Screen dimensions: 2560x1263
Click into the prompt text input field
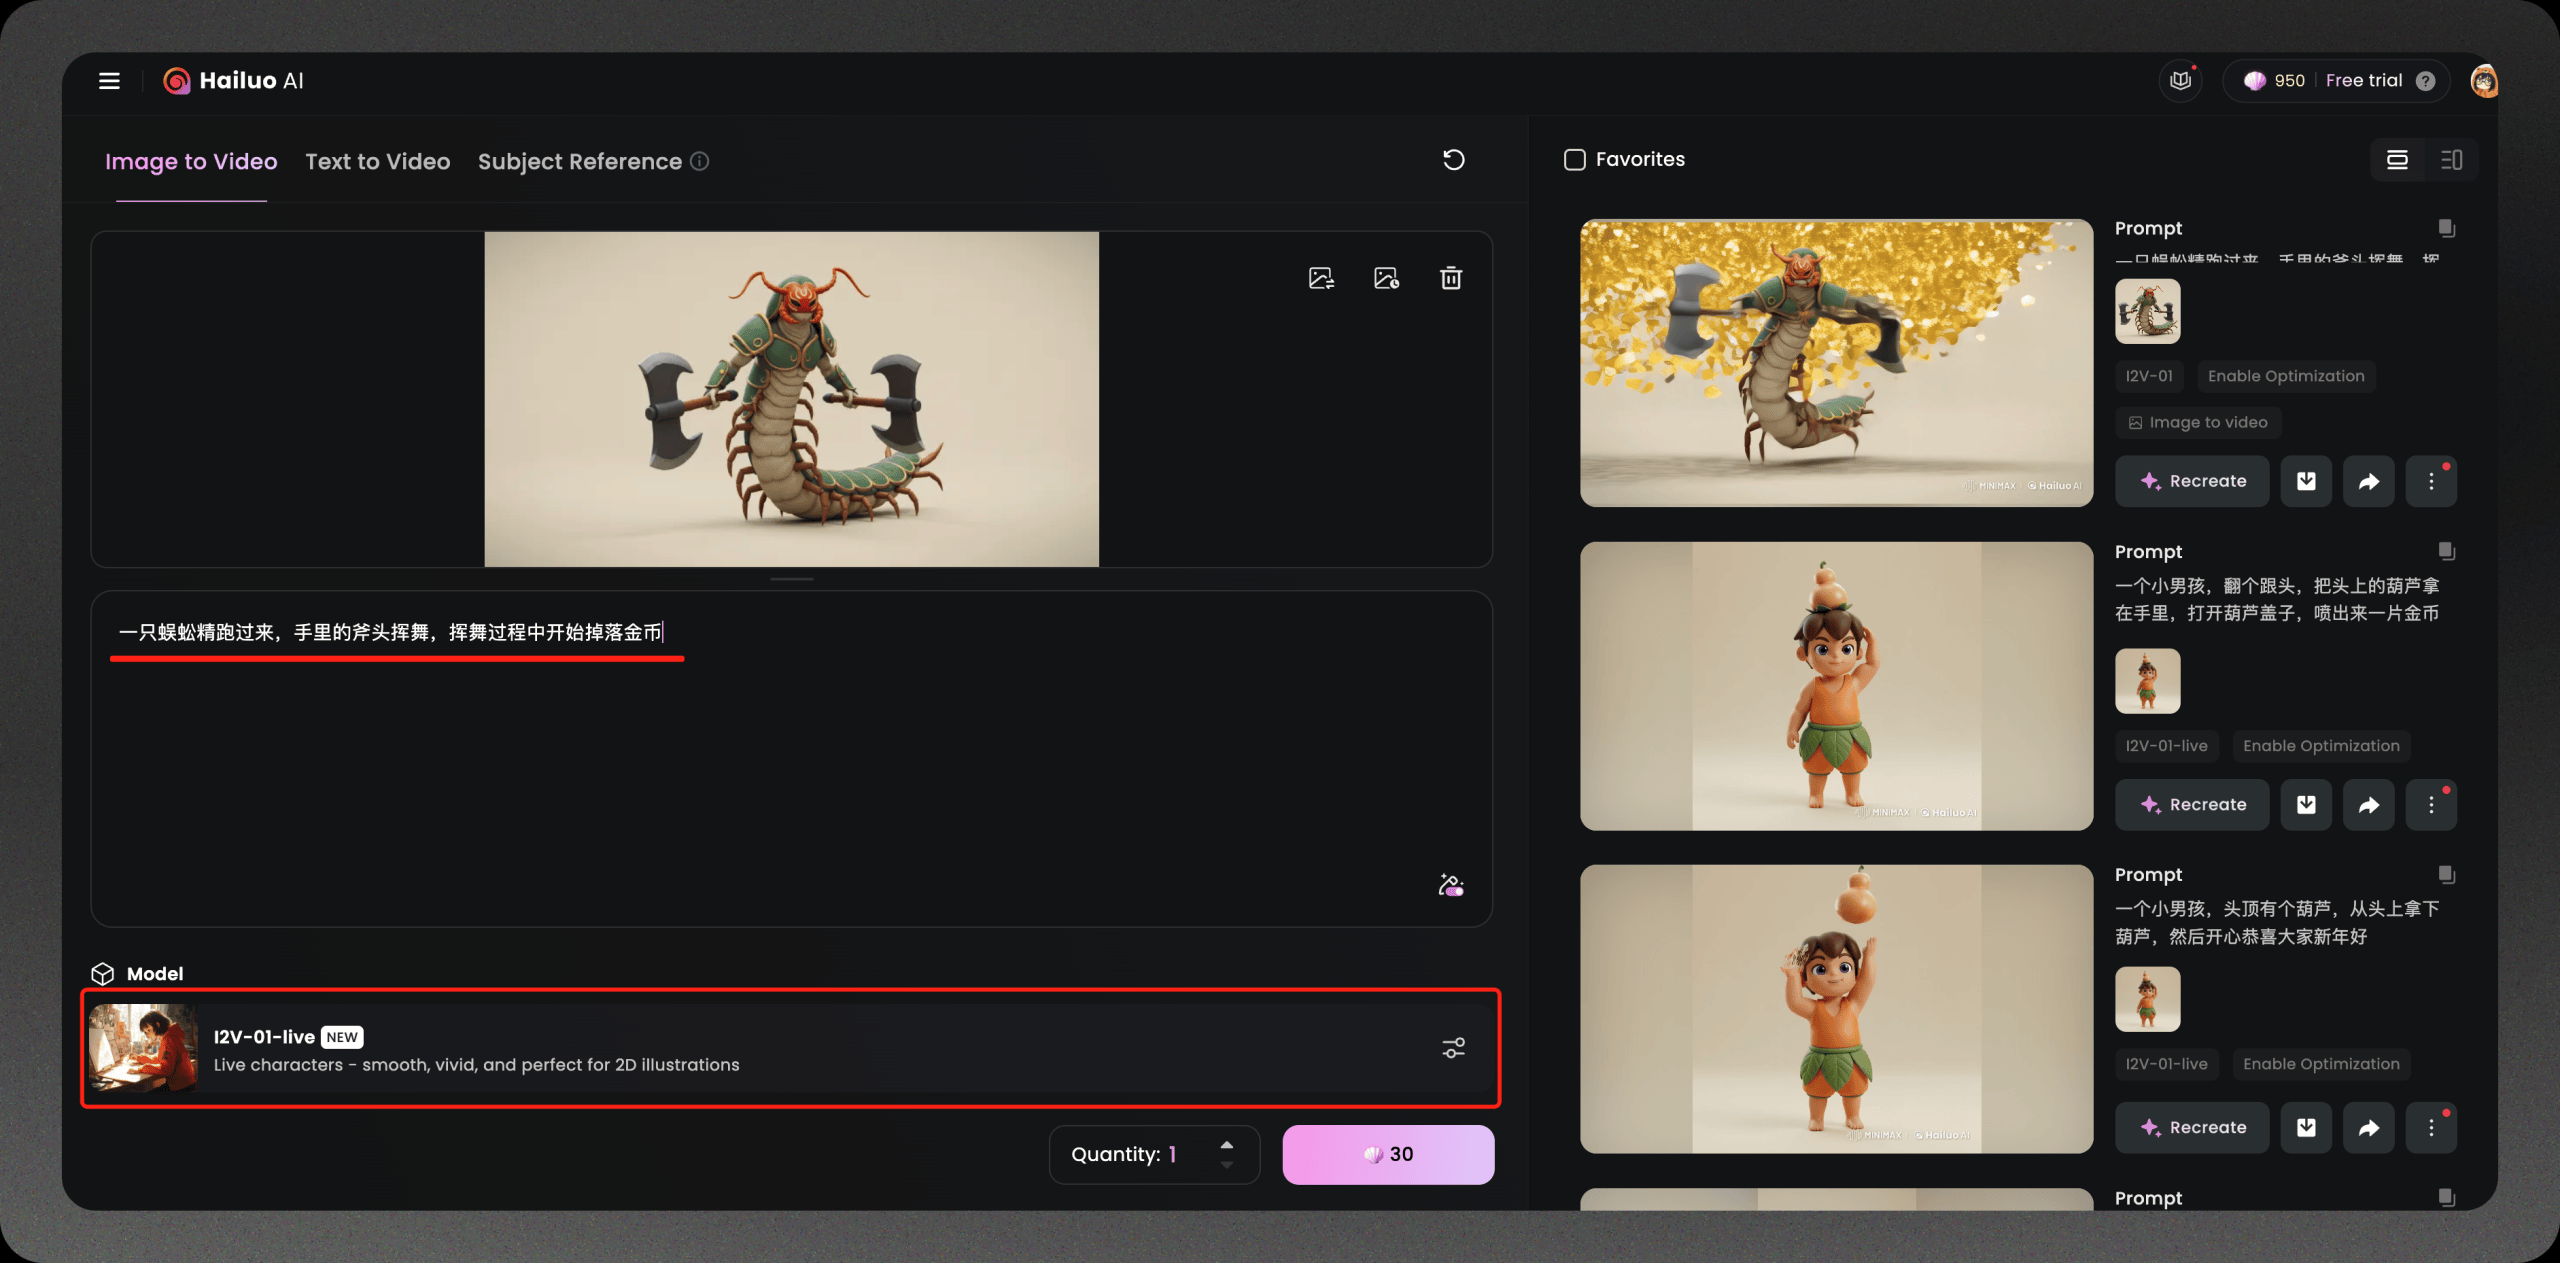(x=791, y=758)
